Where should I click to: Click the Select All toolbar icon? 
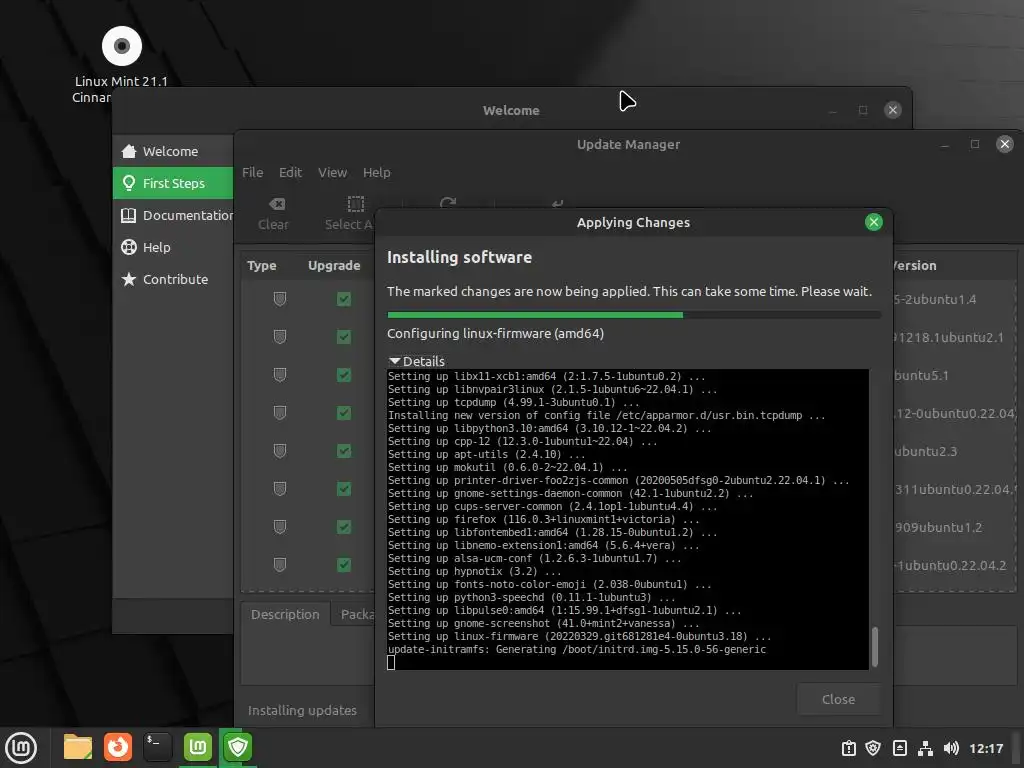pos(355,204)
